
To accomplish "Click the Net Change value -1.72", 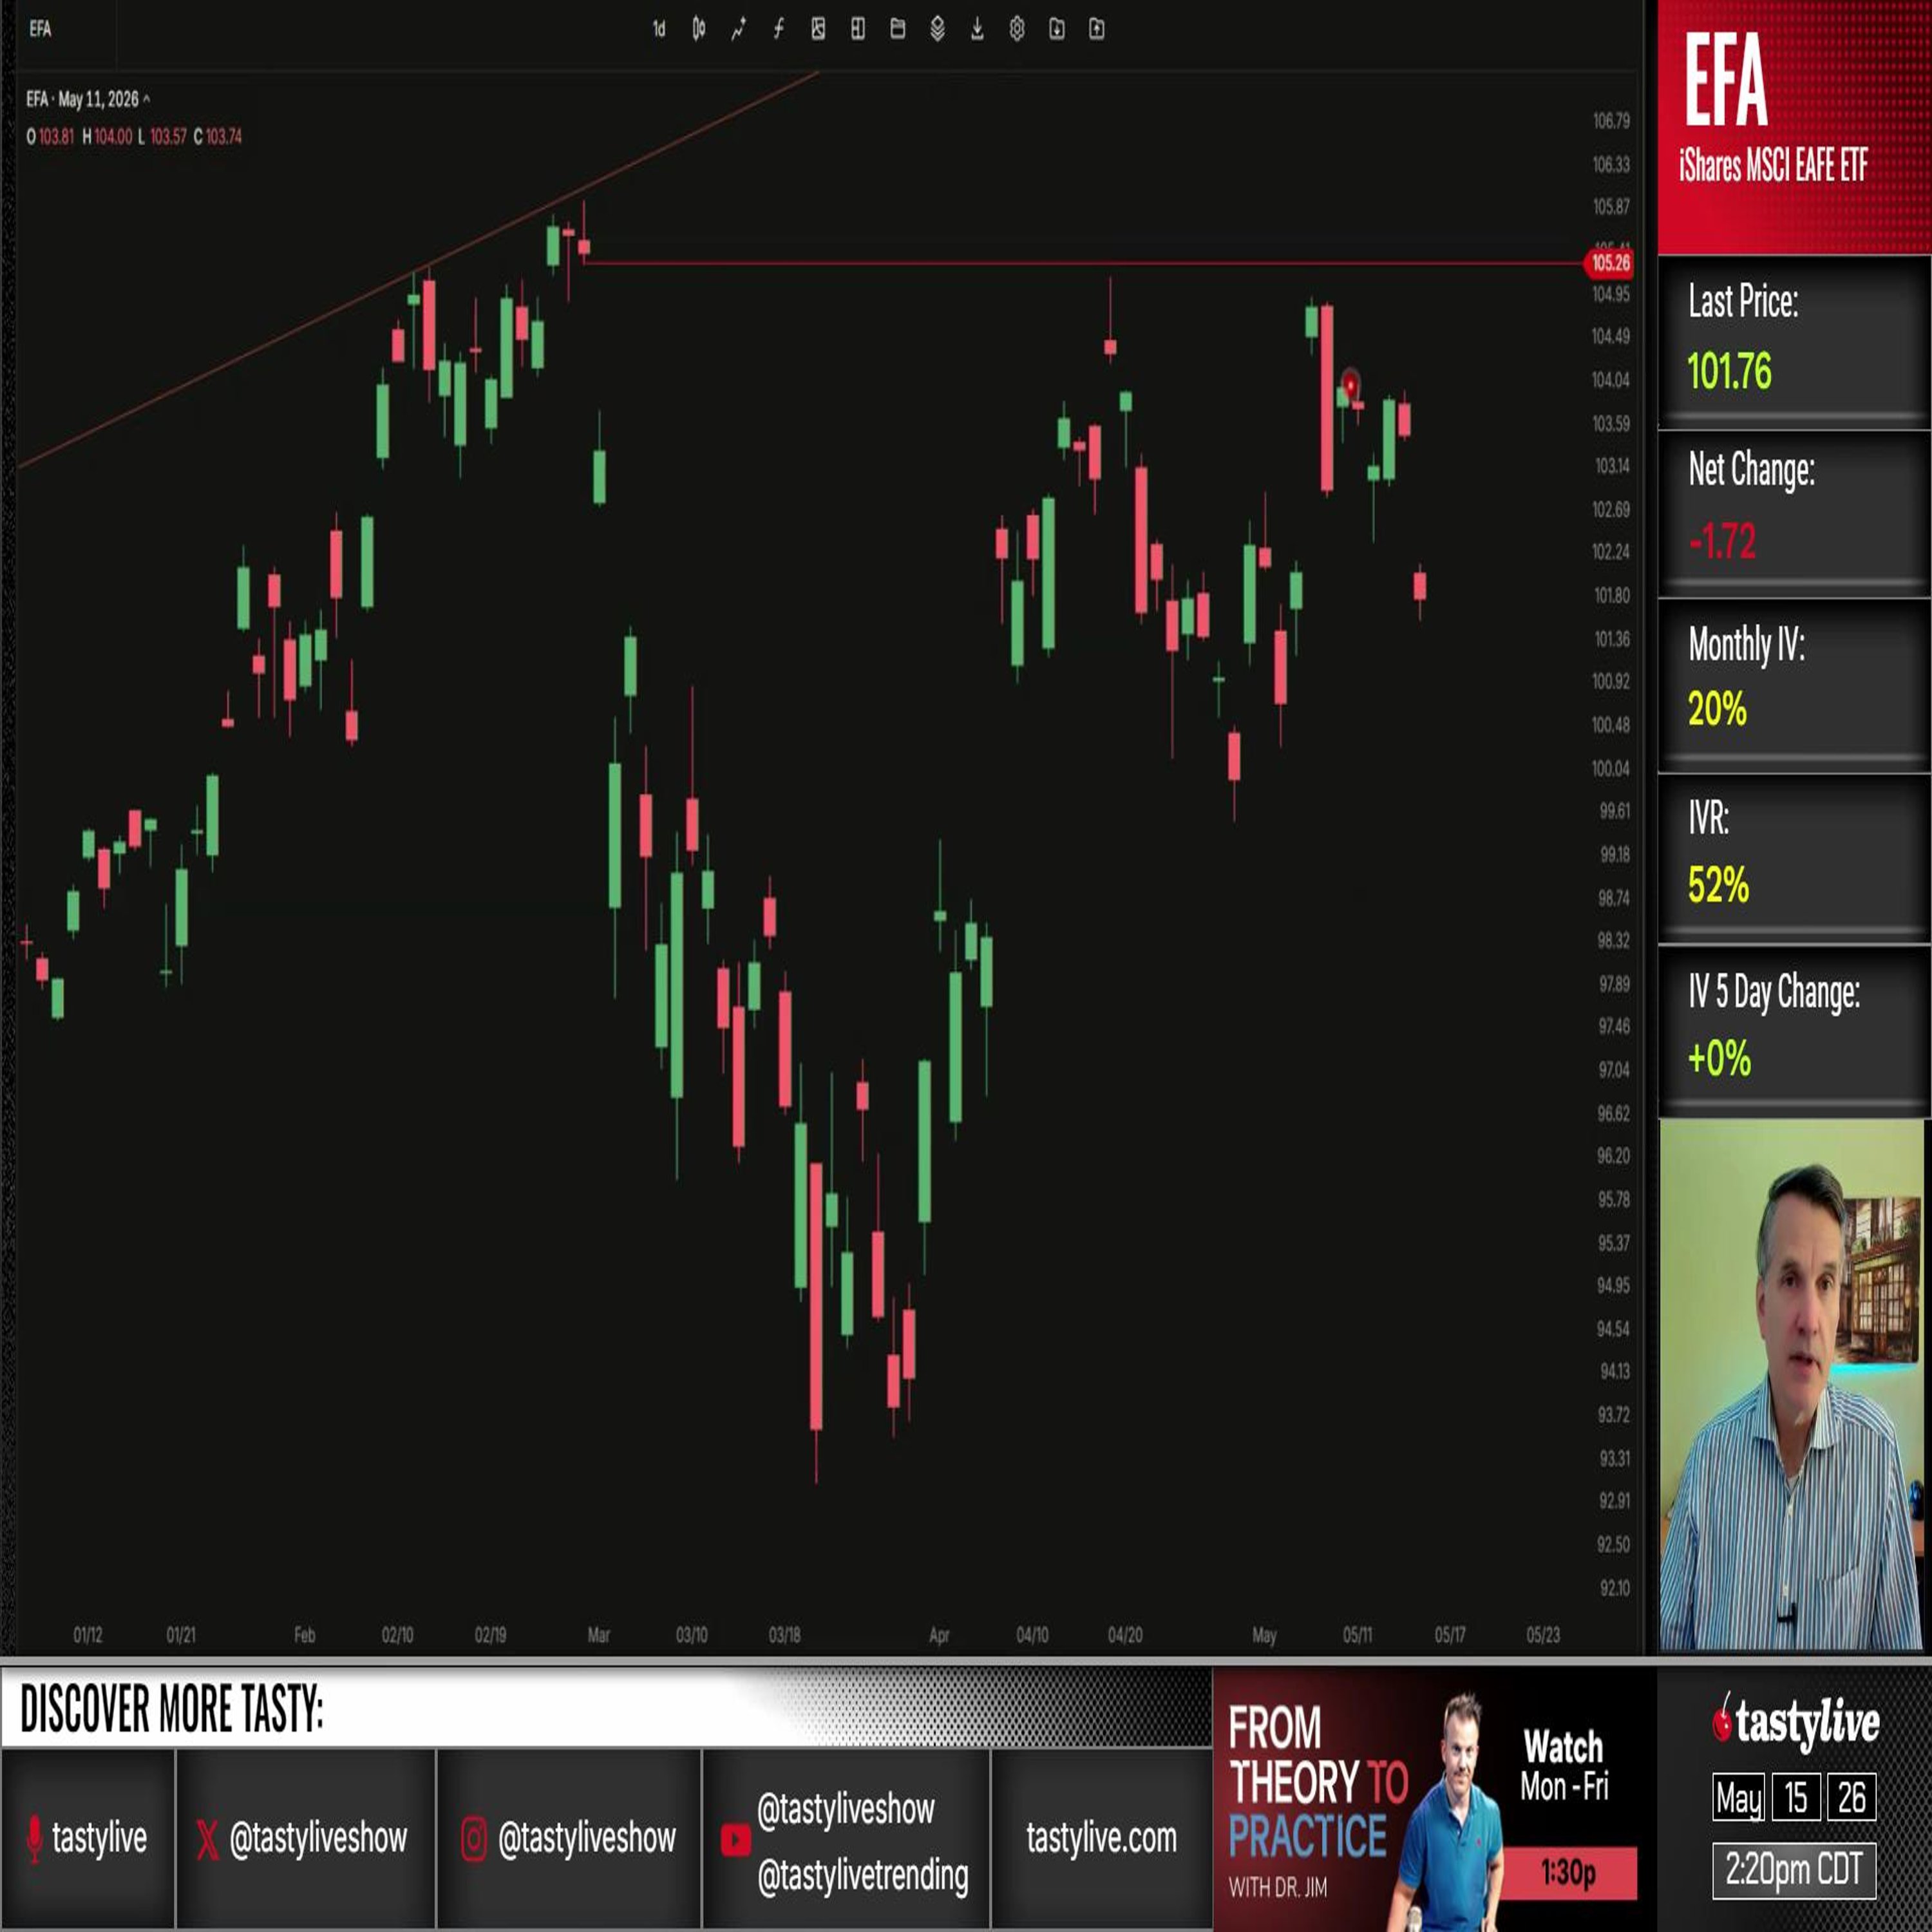I will (1722, 541).
